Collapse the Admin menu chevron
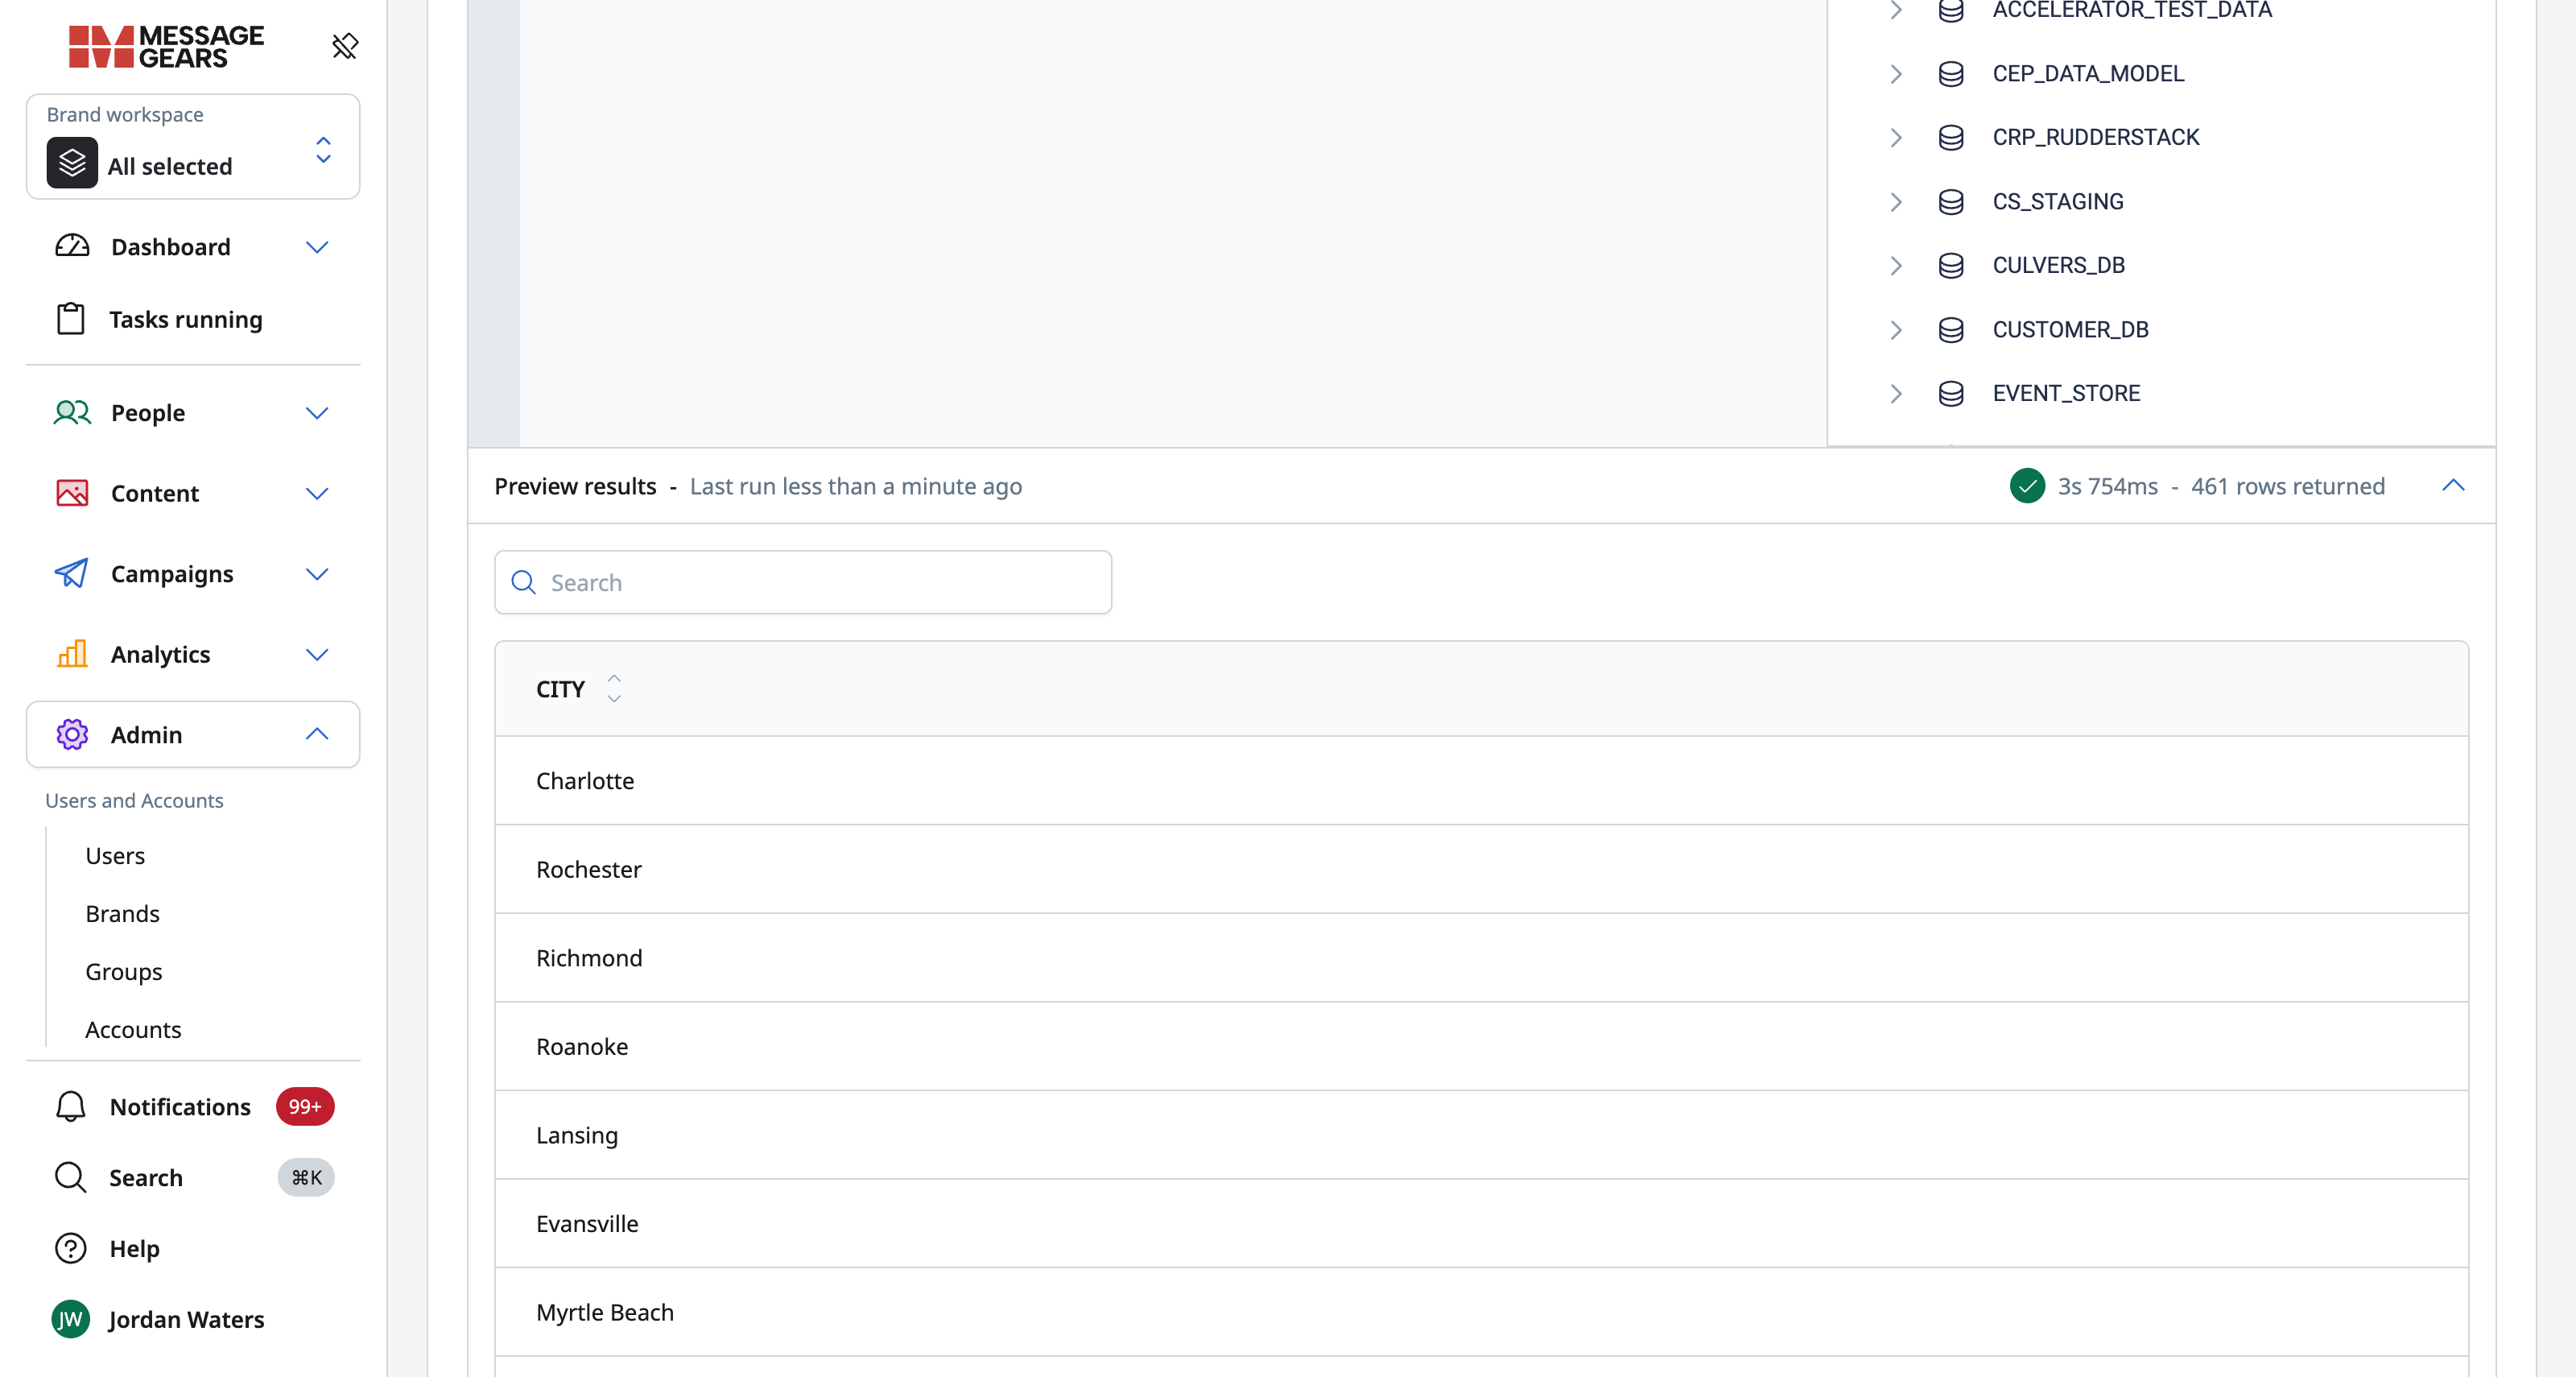2576x1377 pixels. coord(317,734)
